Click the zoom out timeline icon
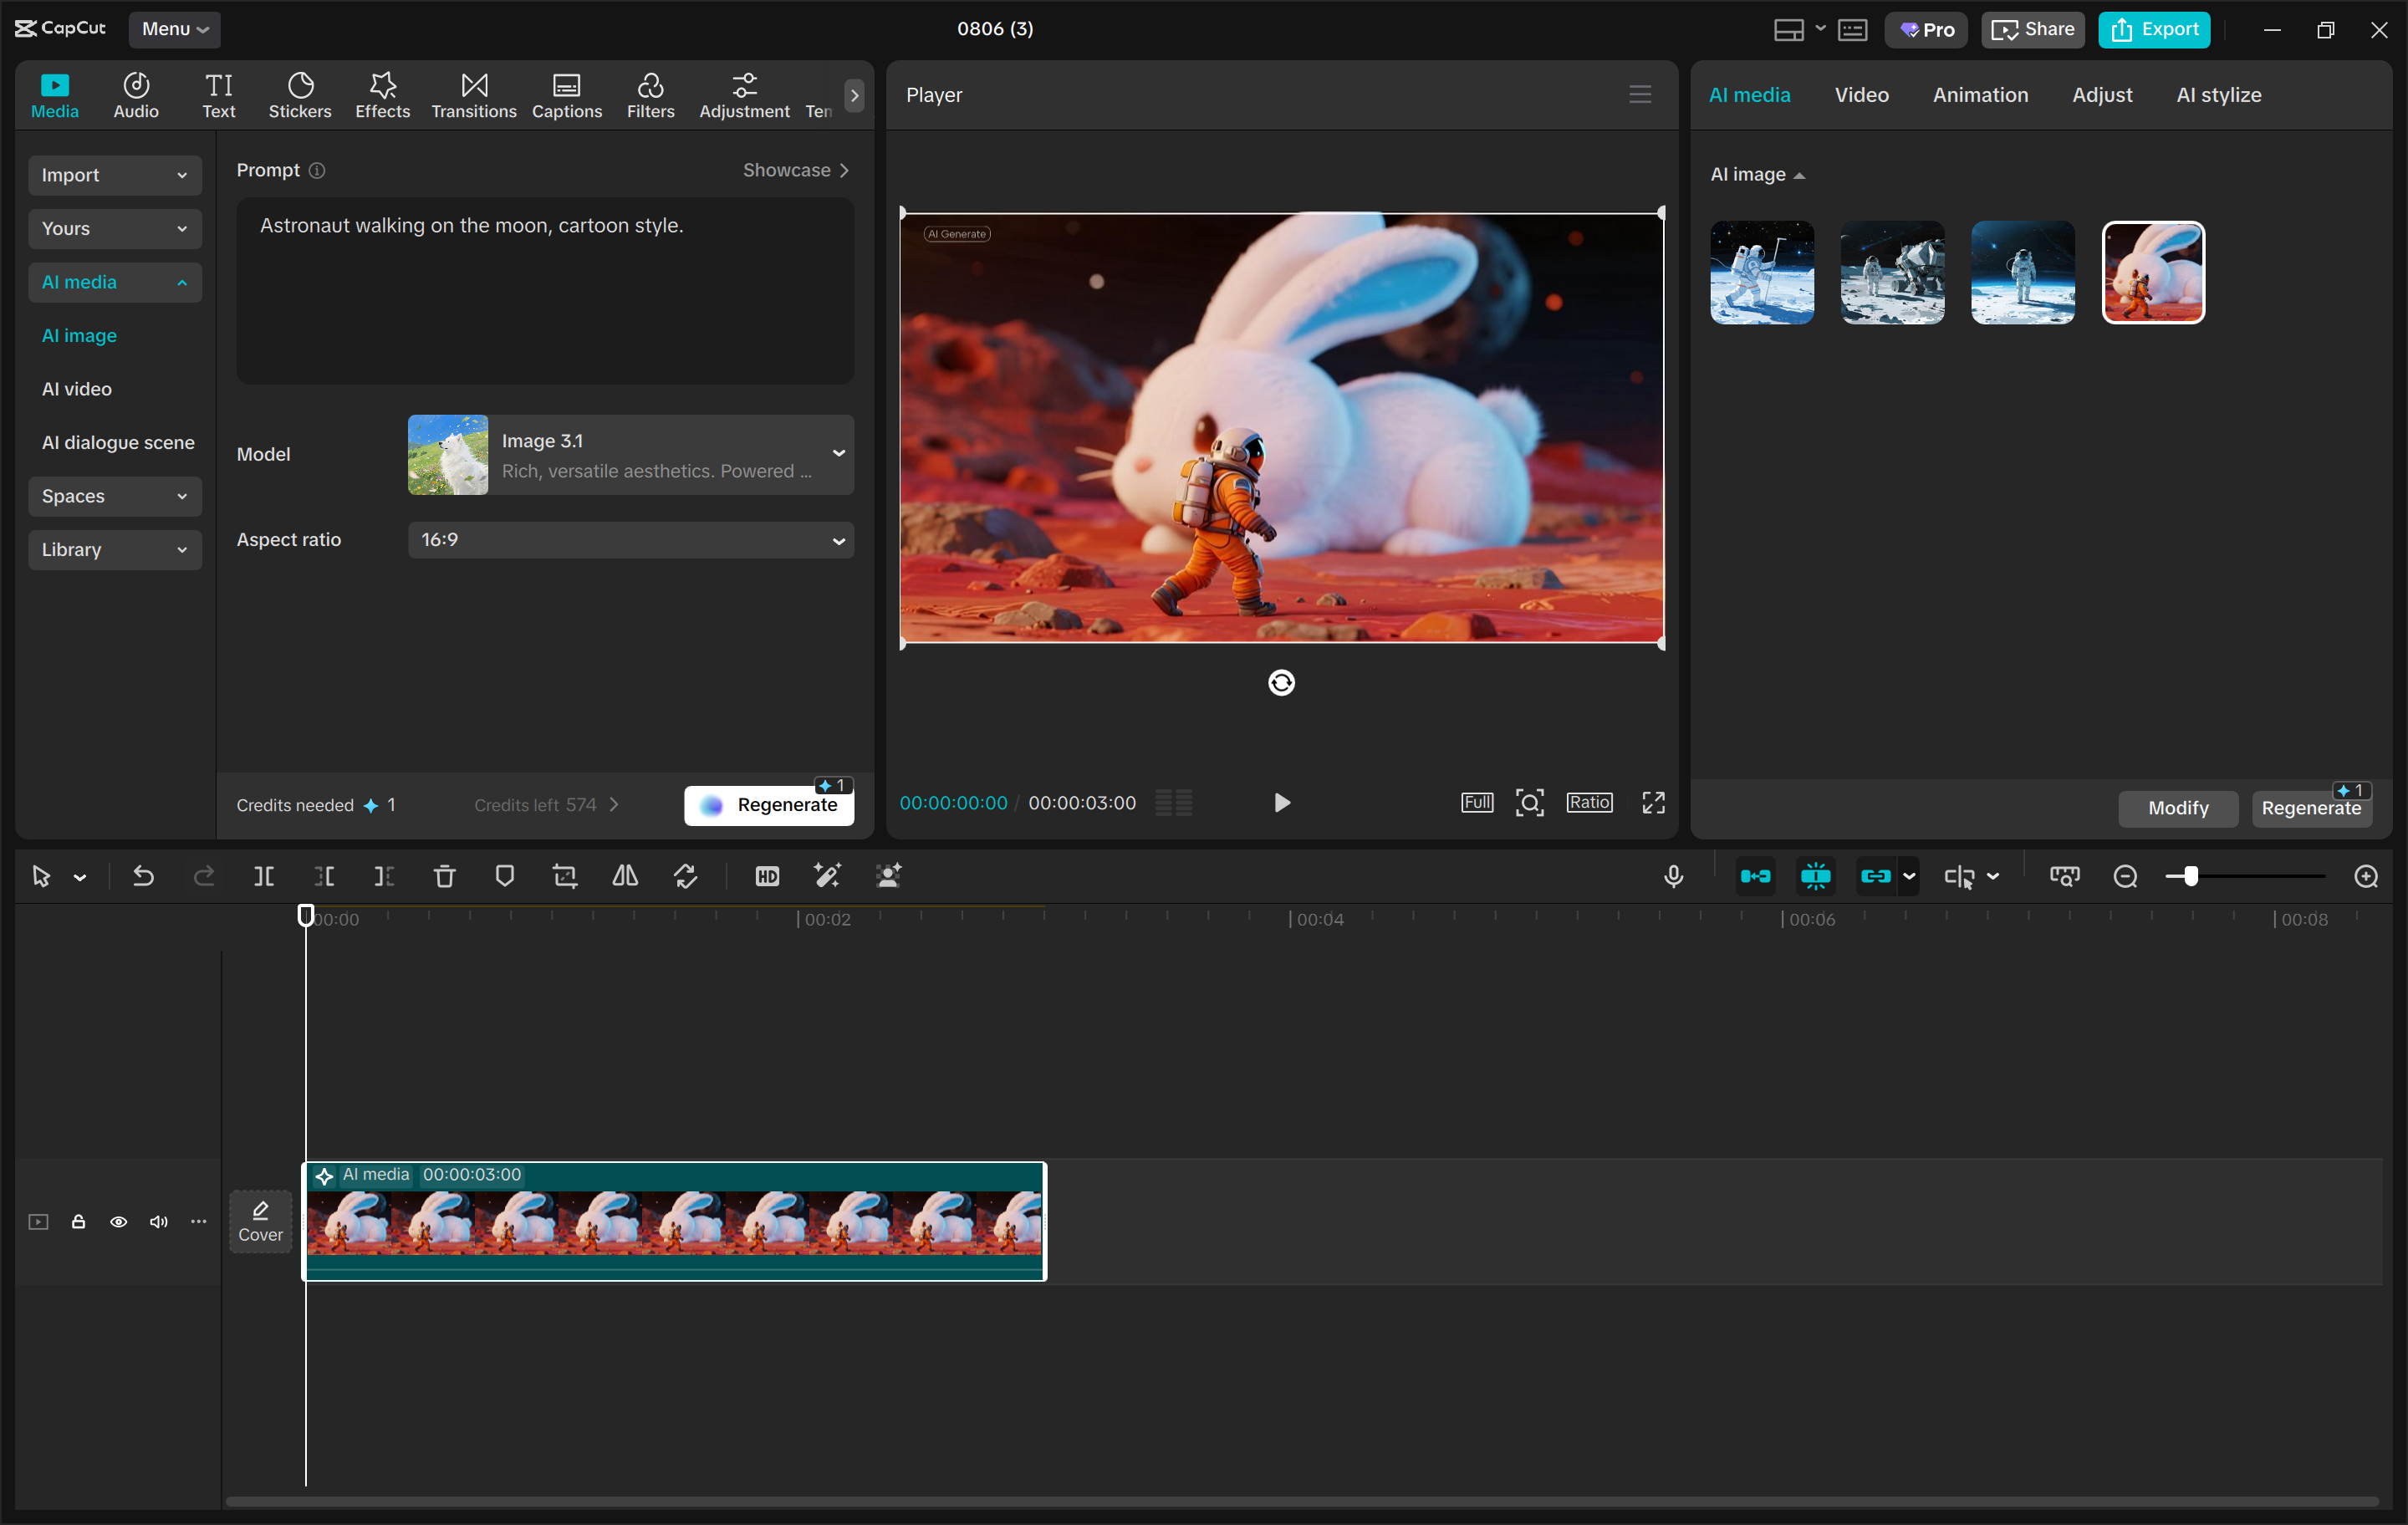The height and width of the screenshot is (1525, 2408). (x=2125, y=876)
